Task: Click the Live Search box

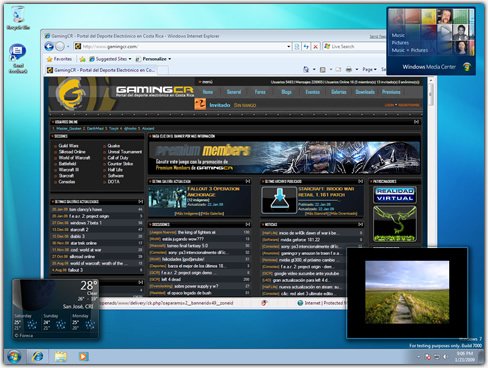Action: pyautogui.click(x=355, y=47)
